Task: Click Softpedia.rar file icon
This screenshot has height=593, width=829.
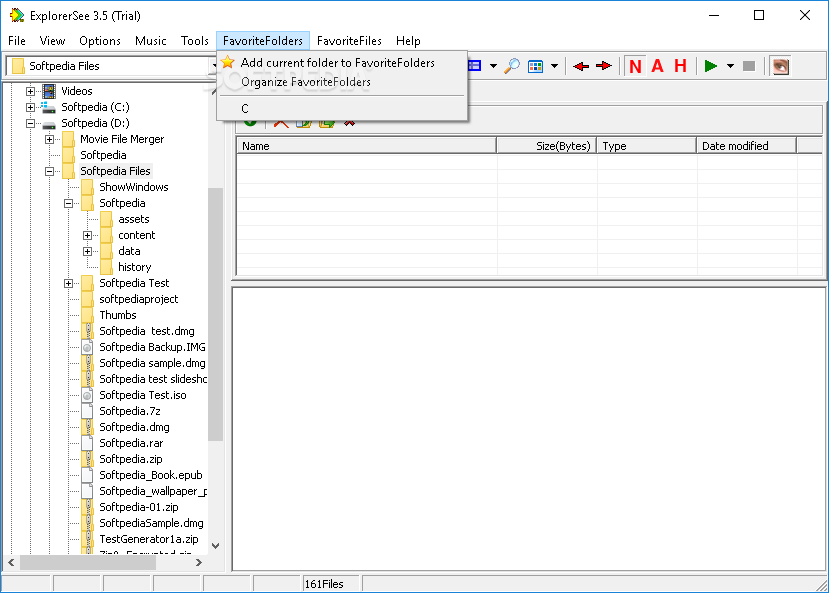Action: (x=87, y=443)
